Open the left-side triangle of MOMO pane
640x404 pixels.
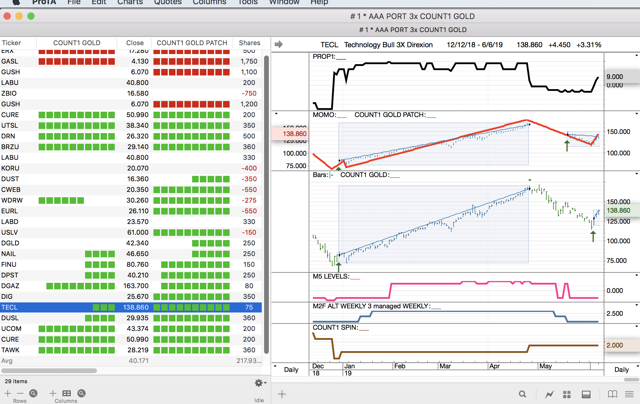point(276,114)
